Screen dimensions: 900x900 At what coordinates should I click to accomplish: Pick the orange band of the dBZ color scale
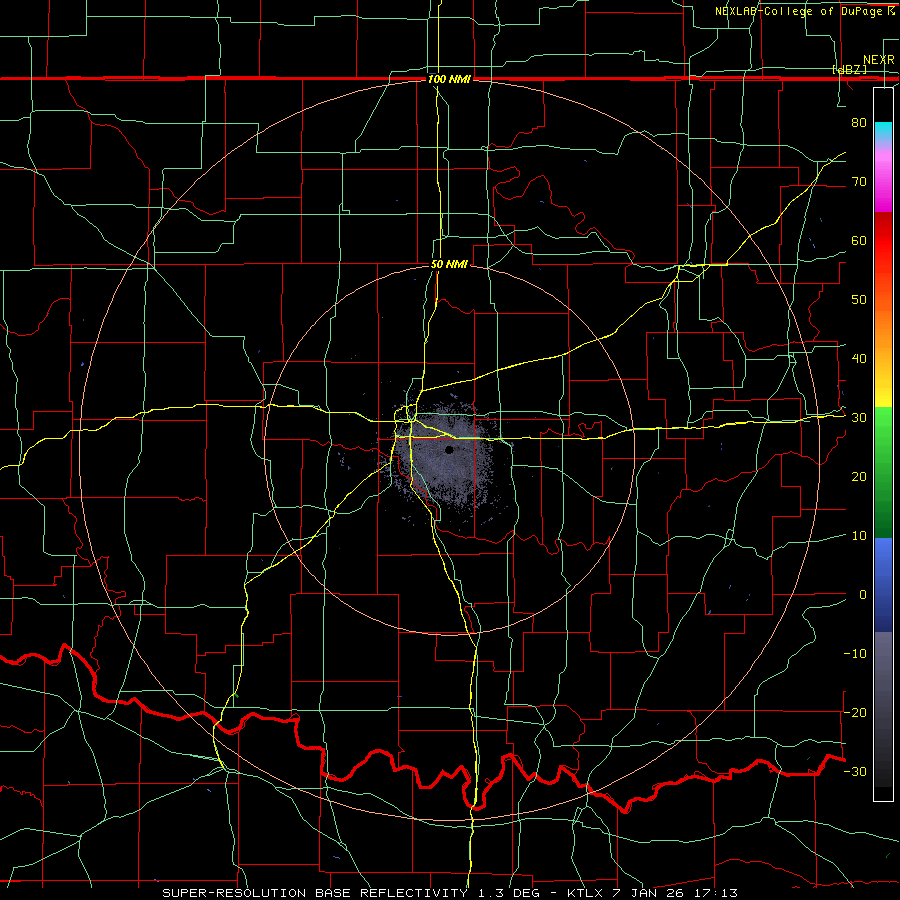pyautogui.click(x=883, y=327)
